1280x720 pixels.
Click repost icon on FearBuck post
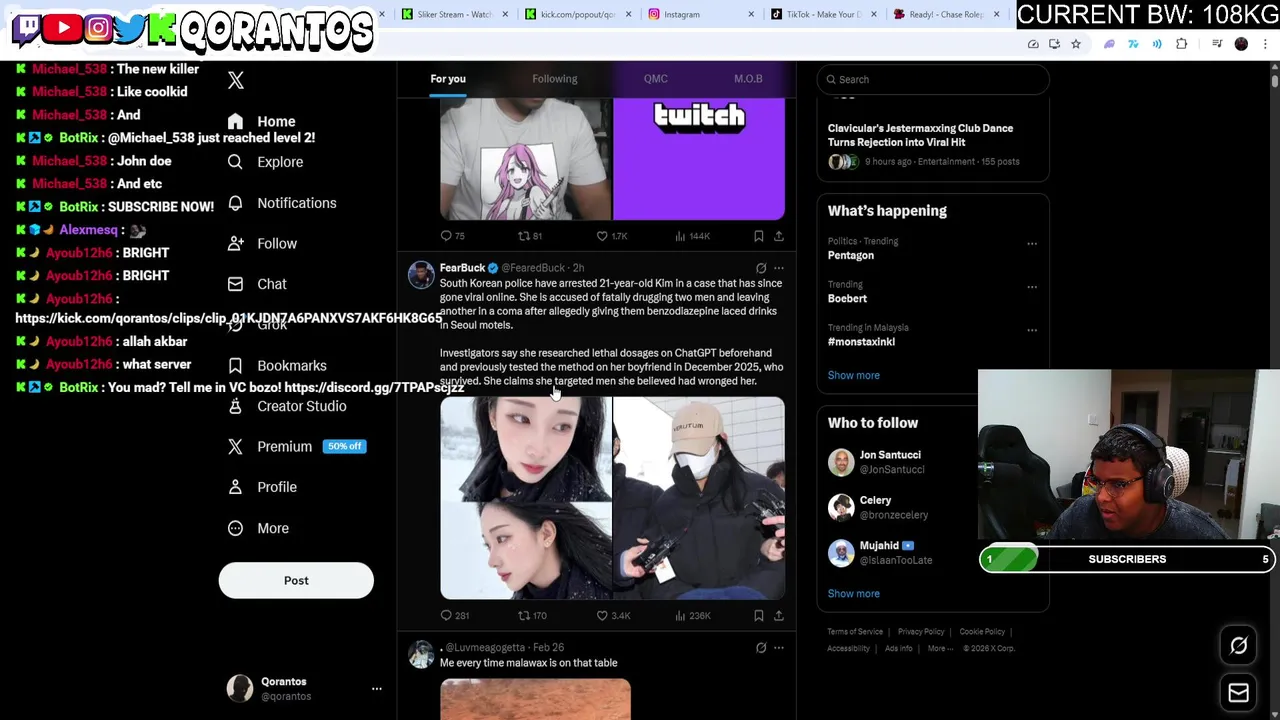[523, 616]
